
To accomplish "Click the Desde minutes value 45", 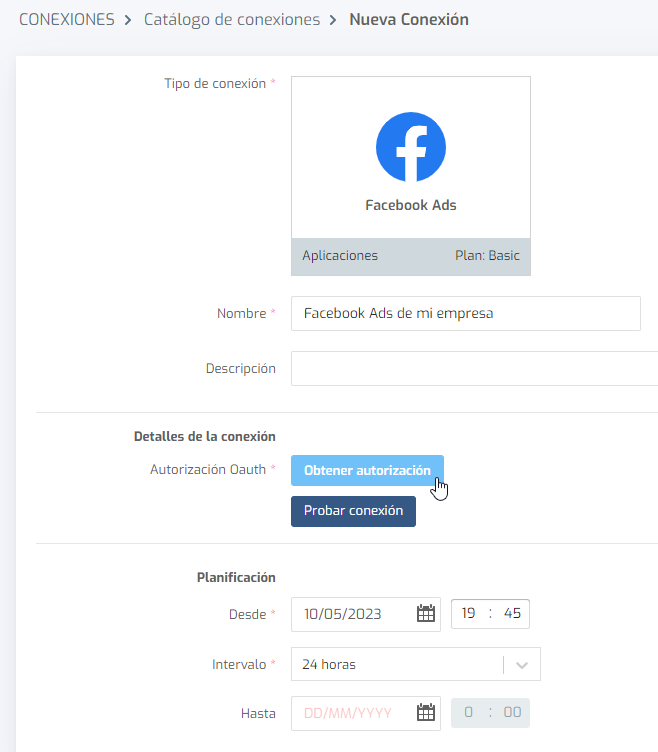I will coord(512,613).
